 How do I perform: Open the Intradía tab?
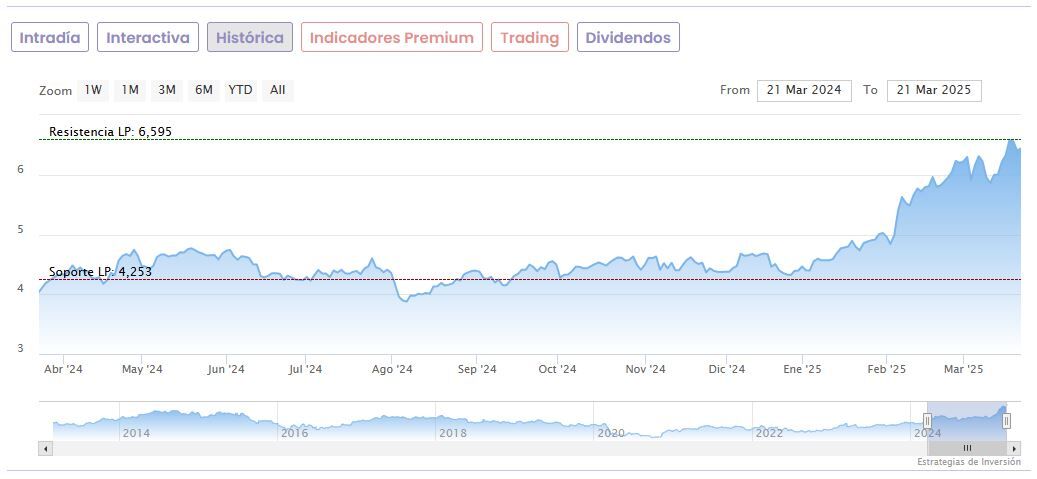[50, 38]
